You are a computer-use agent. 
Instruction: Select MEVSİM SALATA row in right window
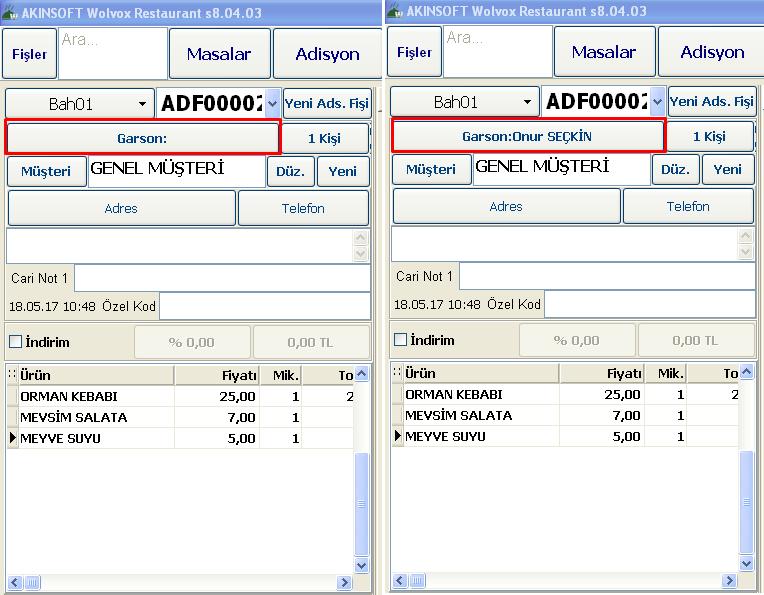pos(565,415)
